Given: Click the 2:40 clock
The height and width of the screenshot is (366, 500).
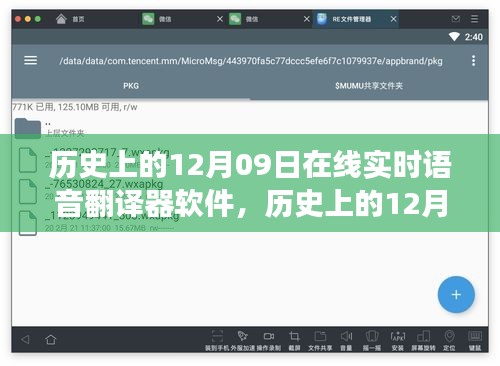Looking at the screenshot, I should click(474, 37).
